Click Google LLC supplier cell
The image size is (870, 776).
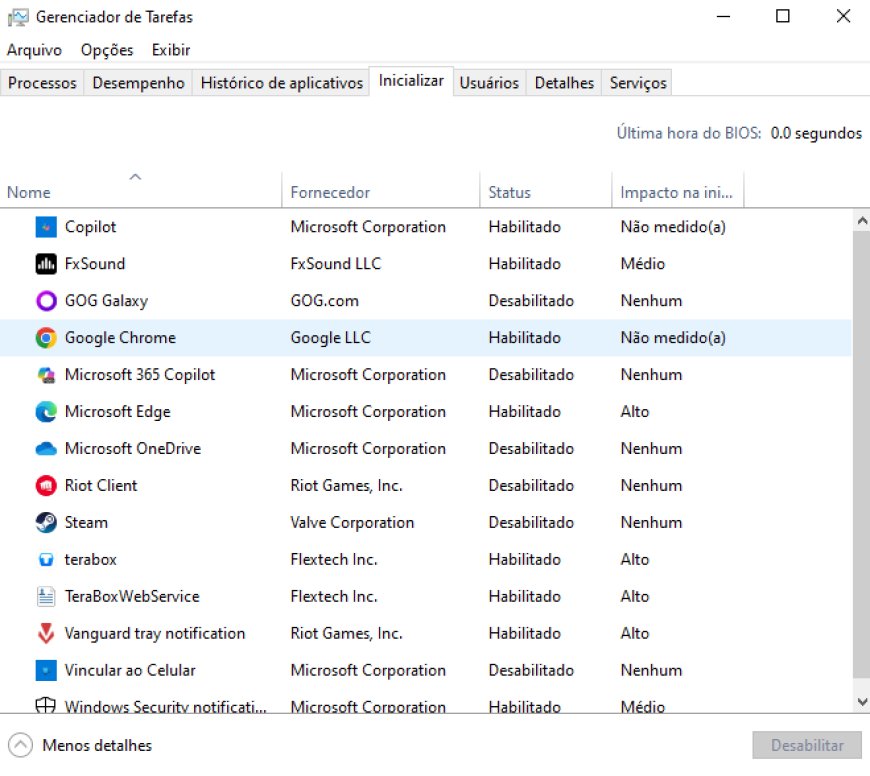[x=331, y=338]
